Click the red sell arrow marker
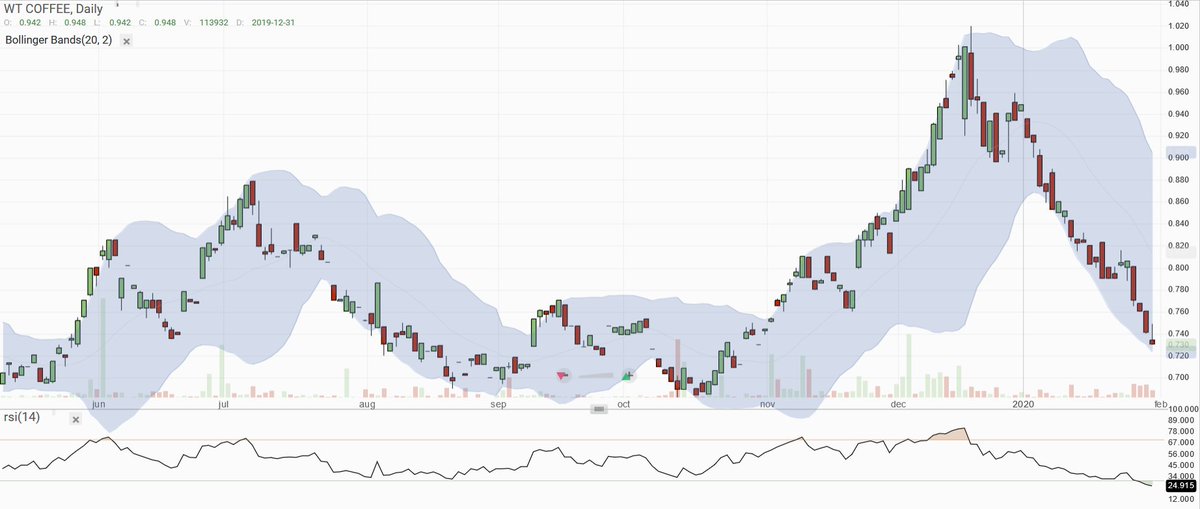This screenshot has height=509, width=1200. point(562,375)
